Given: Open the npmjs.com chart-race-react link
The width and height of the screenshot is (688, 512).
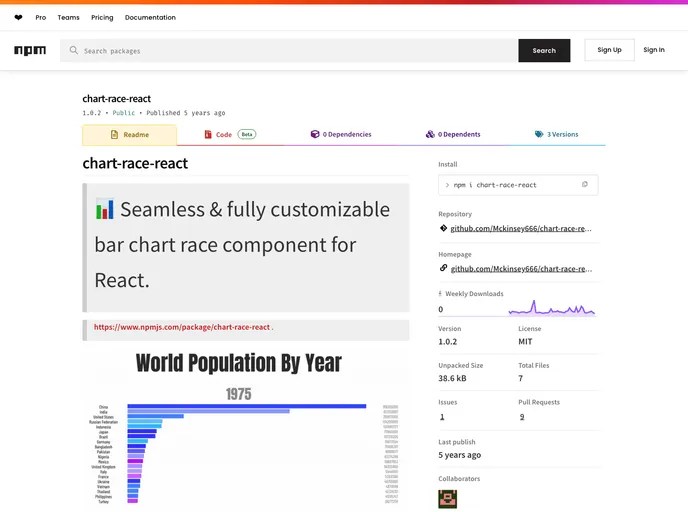Looking at the screenshot, I should point(182,327).
